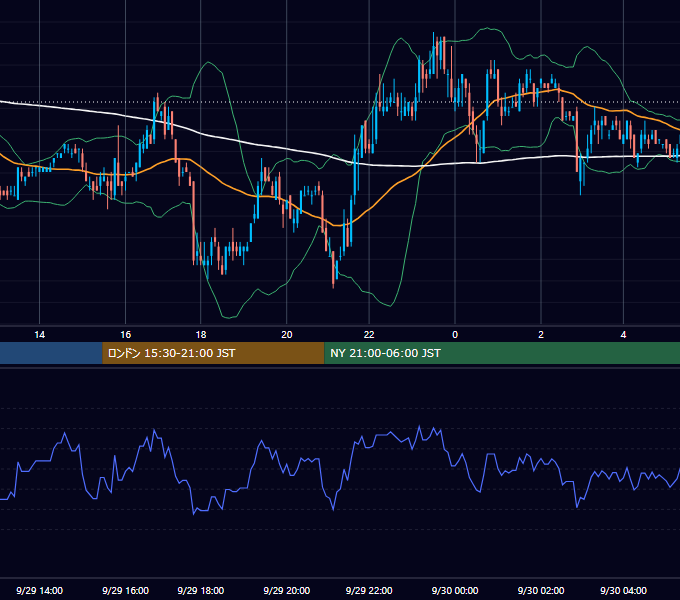Viewport: 680px width, 600px height.
Task: Click the 9/29 16:00 date label
Action: [x=125, y=590]
